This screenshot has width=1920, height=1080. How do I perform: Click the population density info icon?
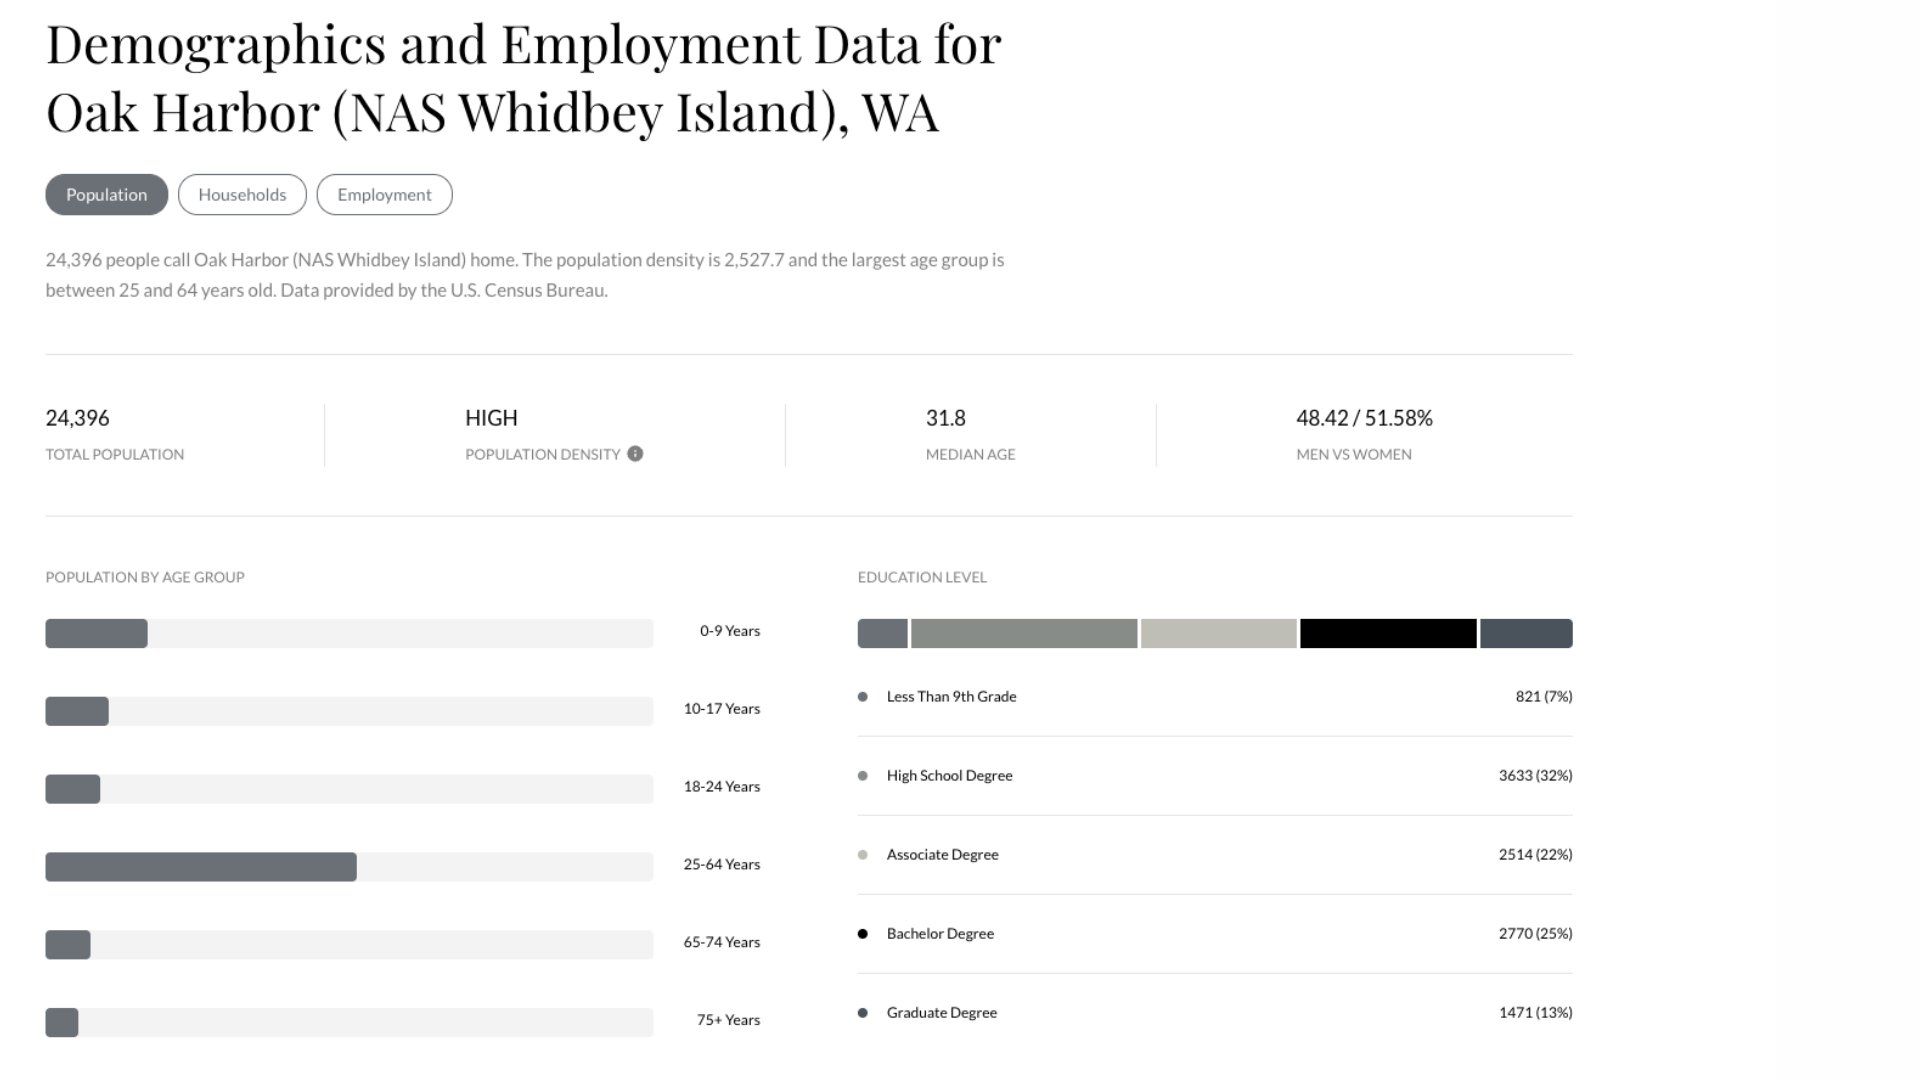click(x=635, y=454)
